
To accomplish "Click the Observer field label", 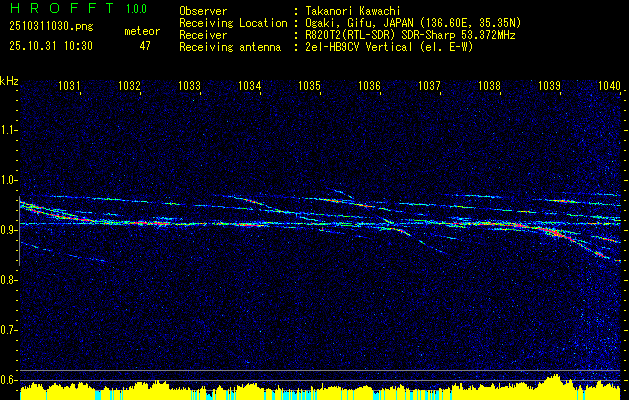I will click(x=203, y=11).
